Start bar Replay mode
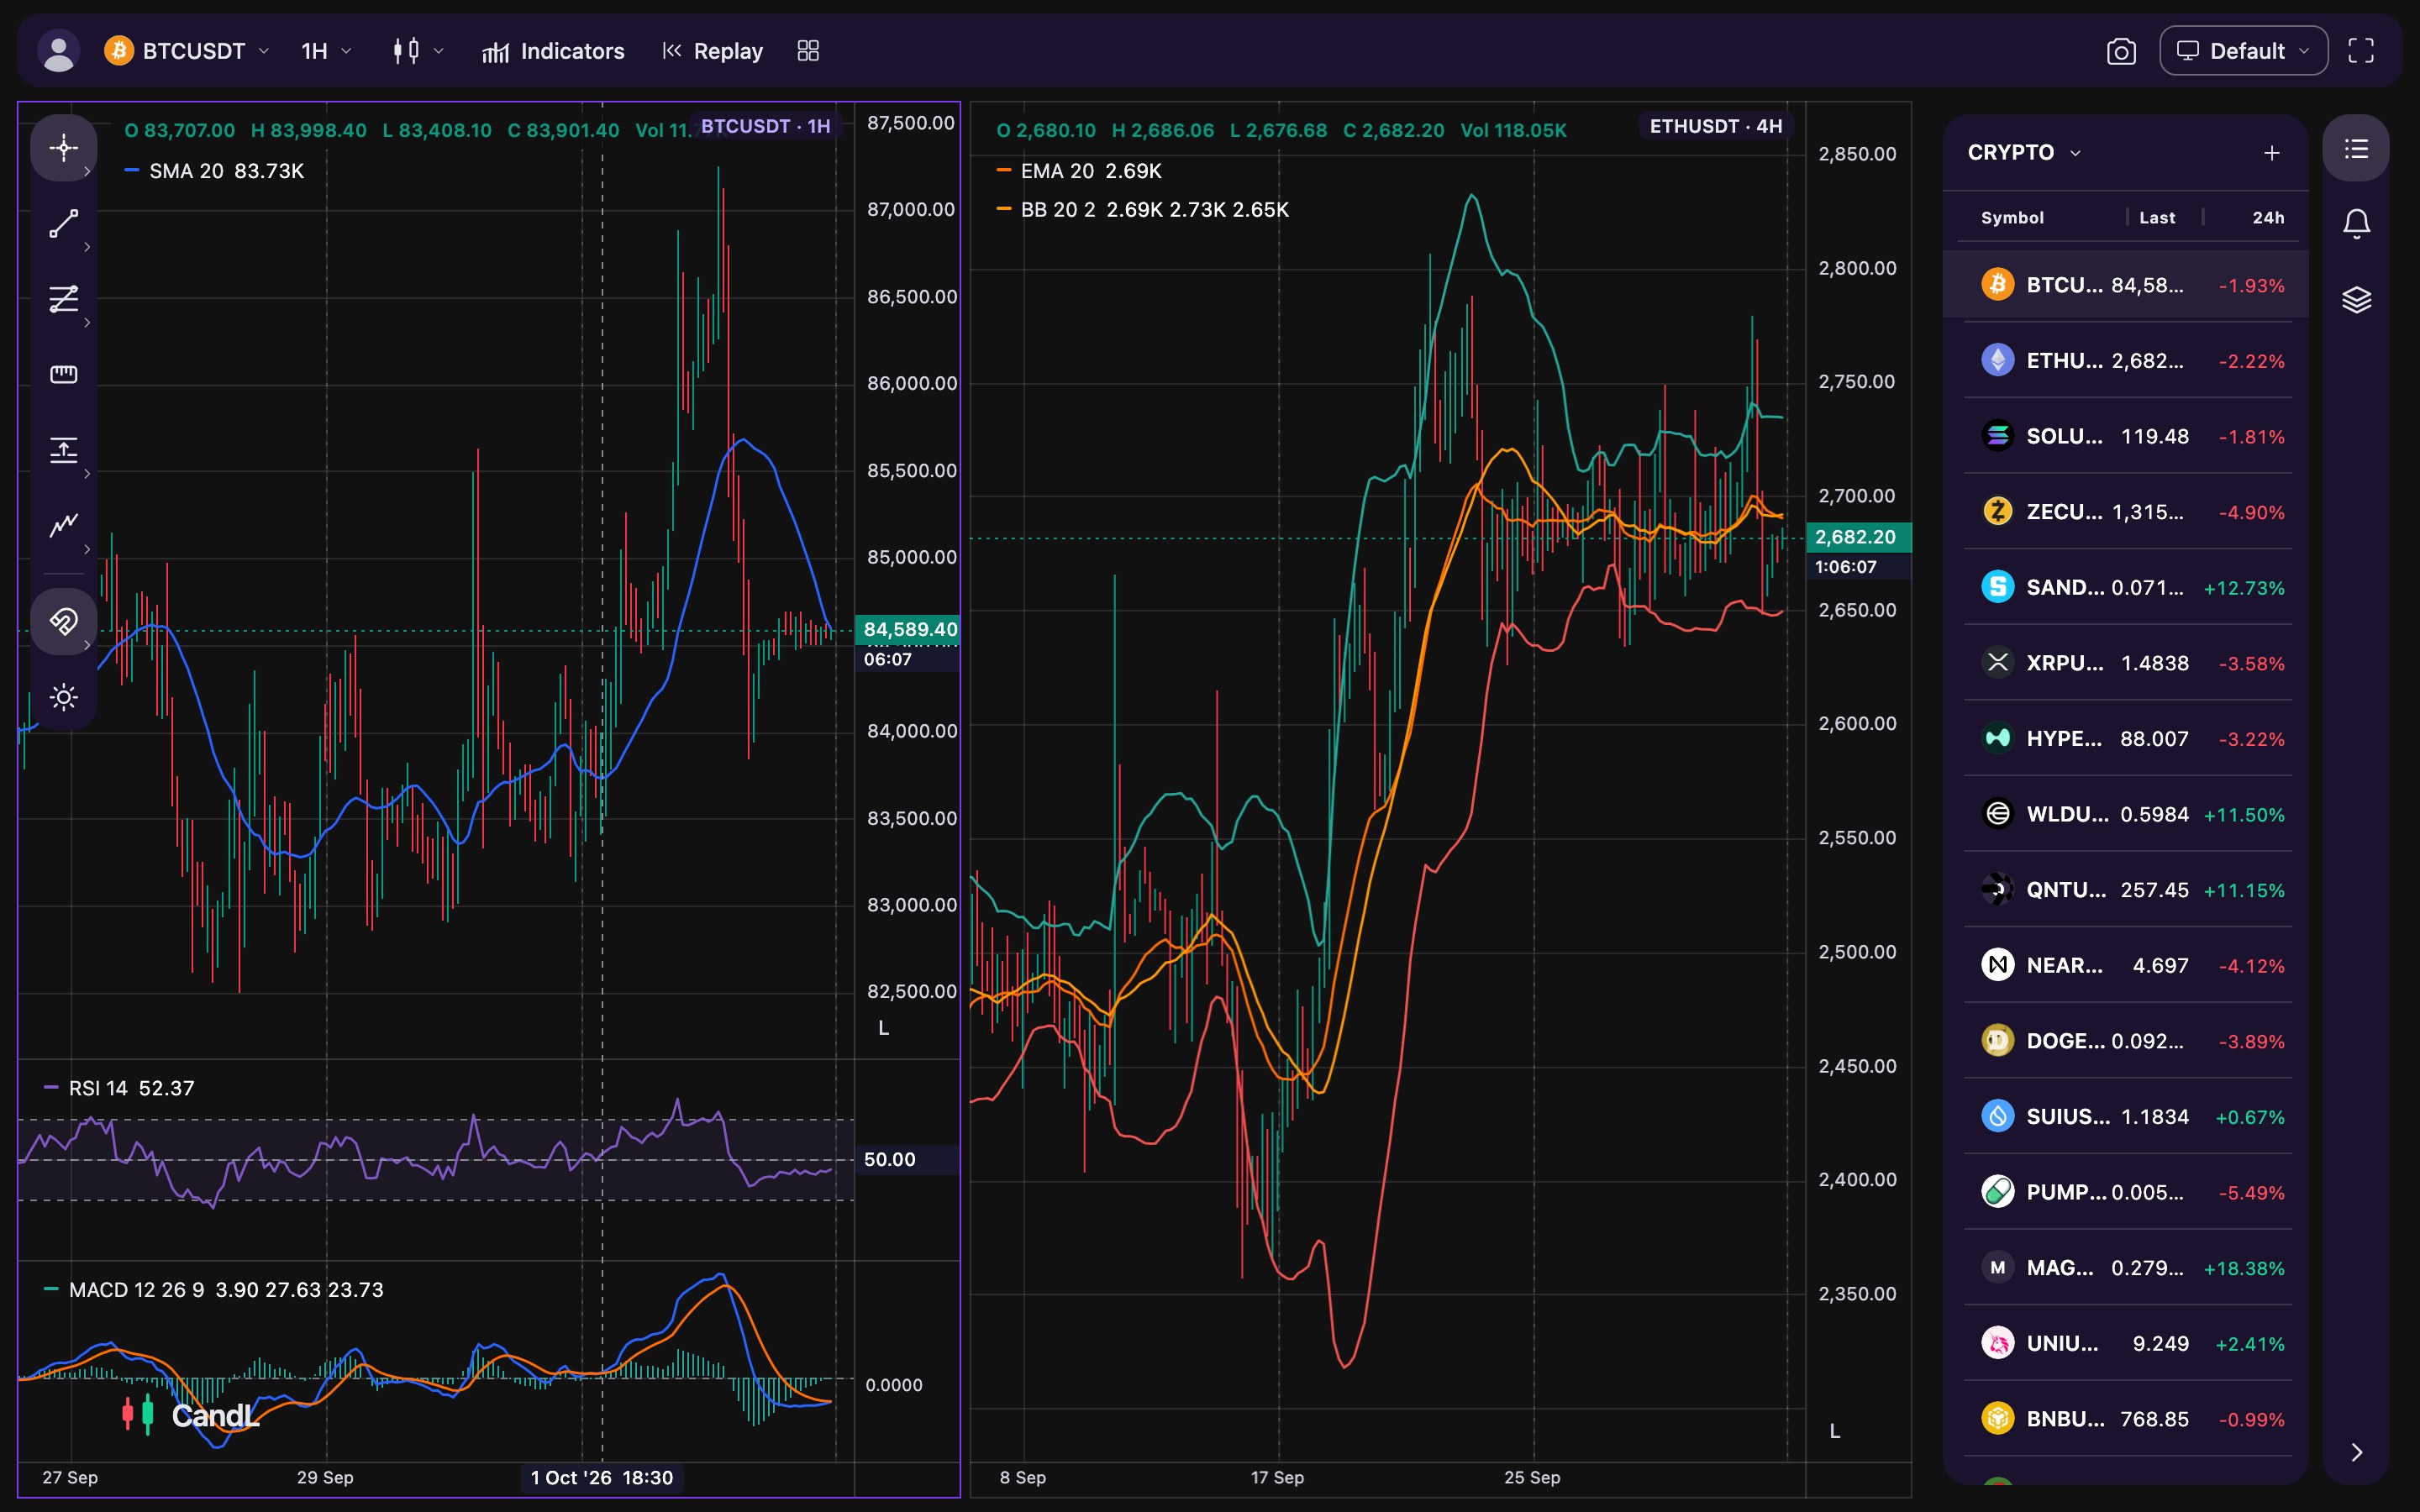 tap(713, 51)
